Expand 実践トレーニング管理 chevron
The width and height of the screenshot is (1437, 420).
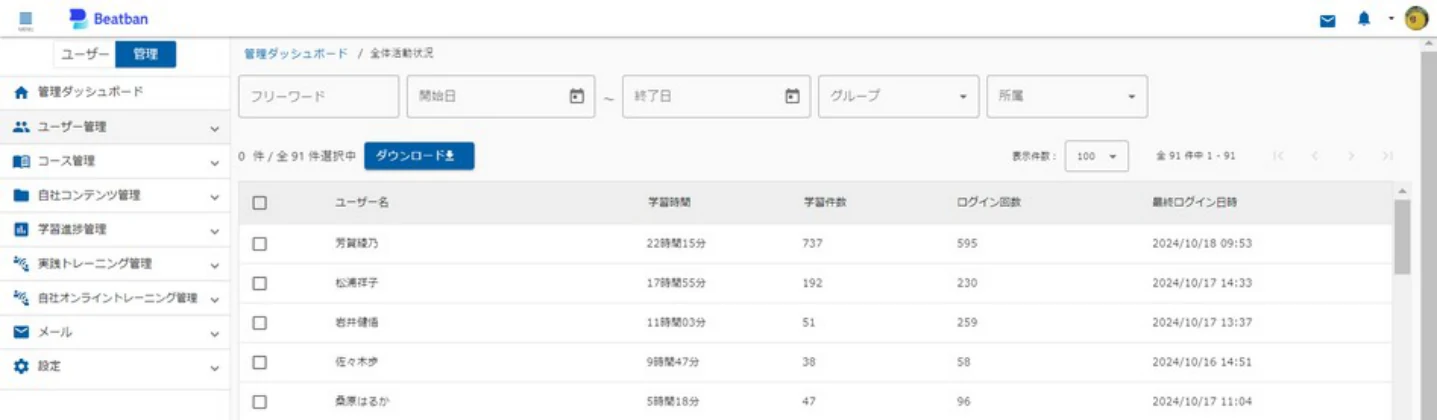214,265
